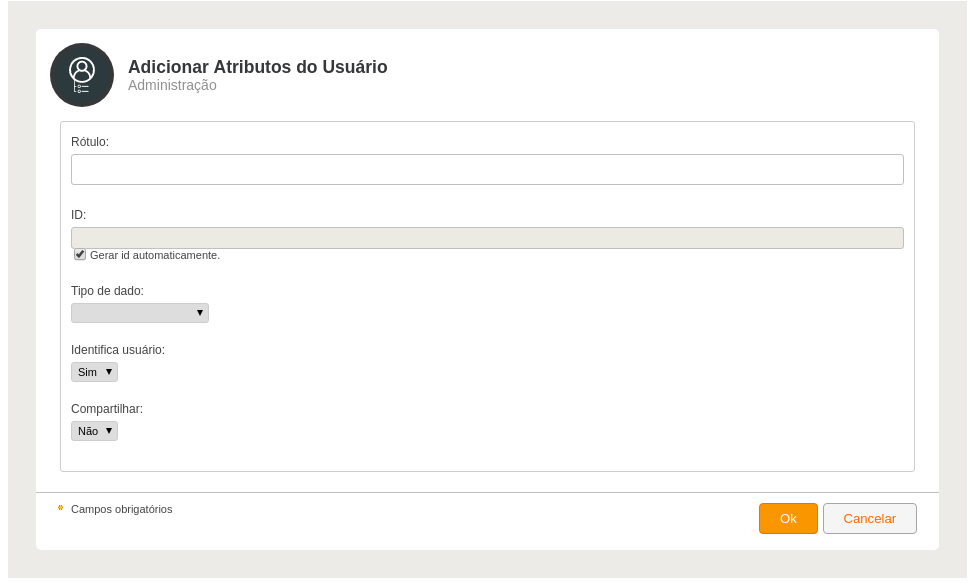
Task: Click the 'Administração' subtitle text
Action: click(x=172, y=85)
